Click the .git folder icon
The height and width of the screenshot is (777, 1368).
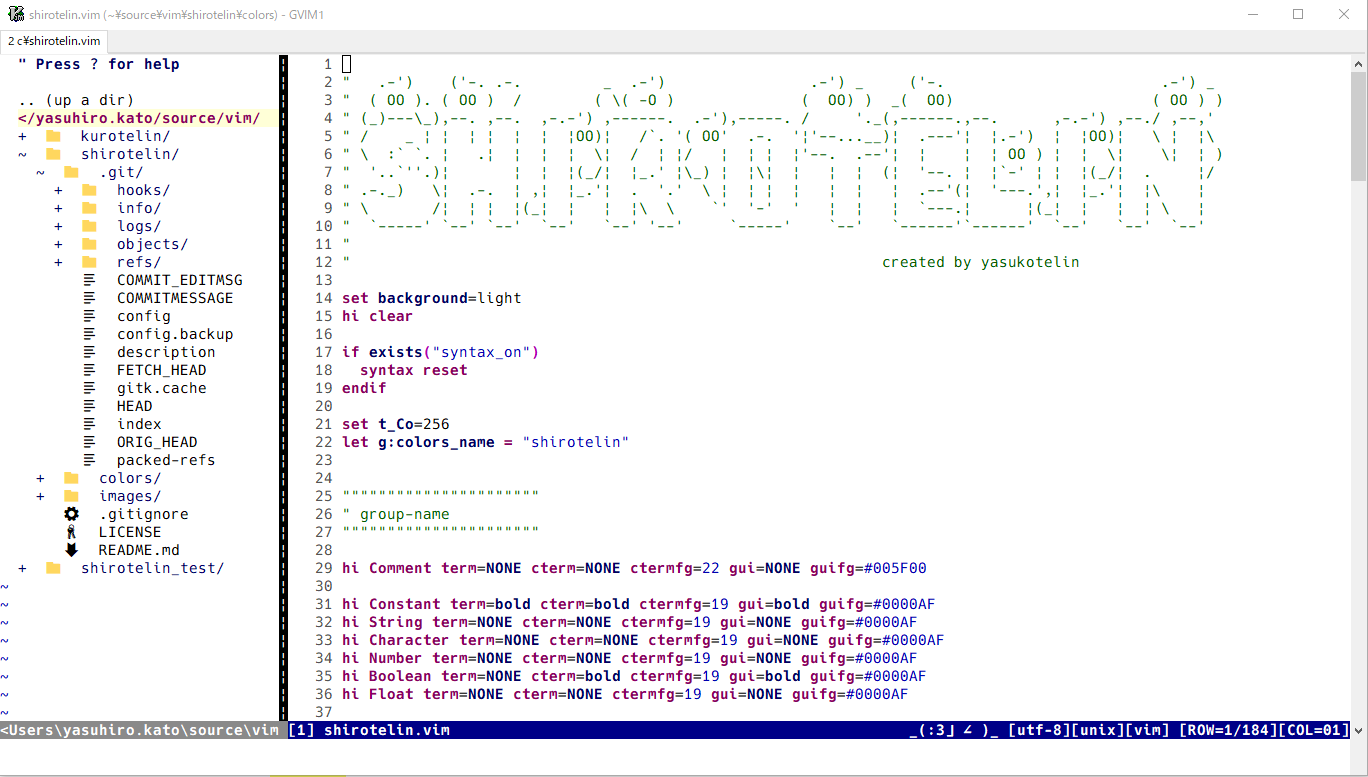(x=71, y=172)
